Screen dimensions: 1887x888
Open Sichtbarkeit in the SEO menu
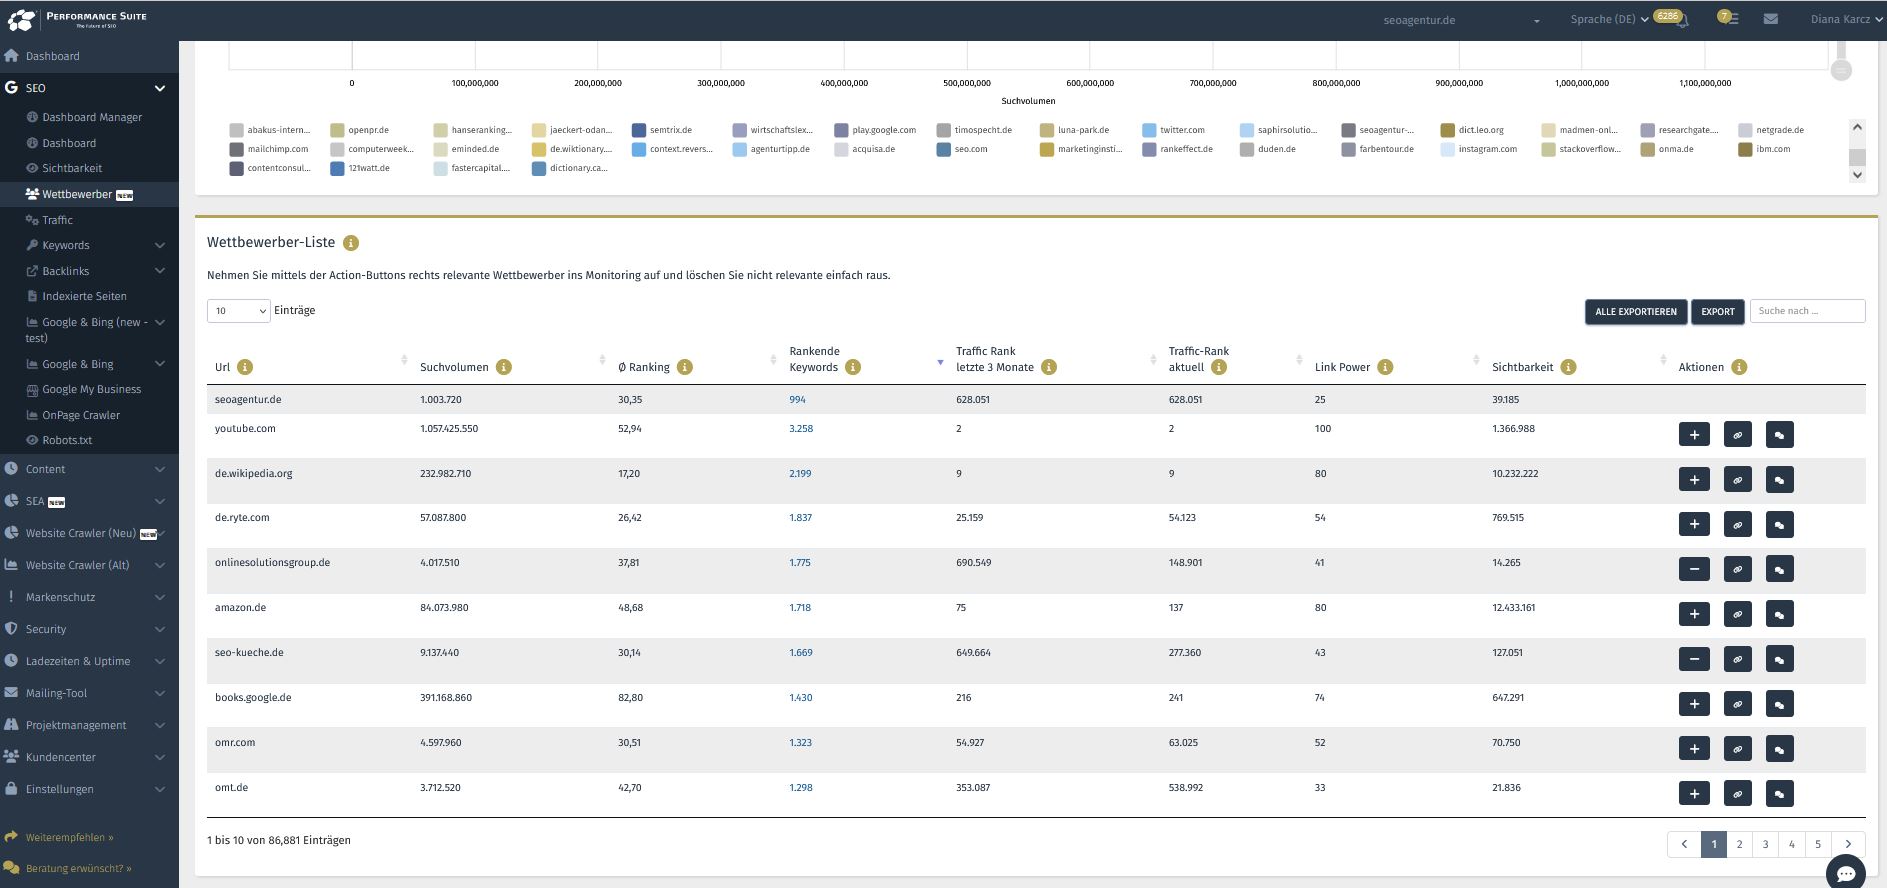click(72, 168)
